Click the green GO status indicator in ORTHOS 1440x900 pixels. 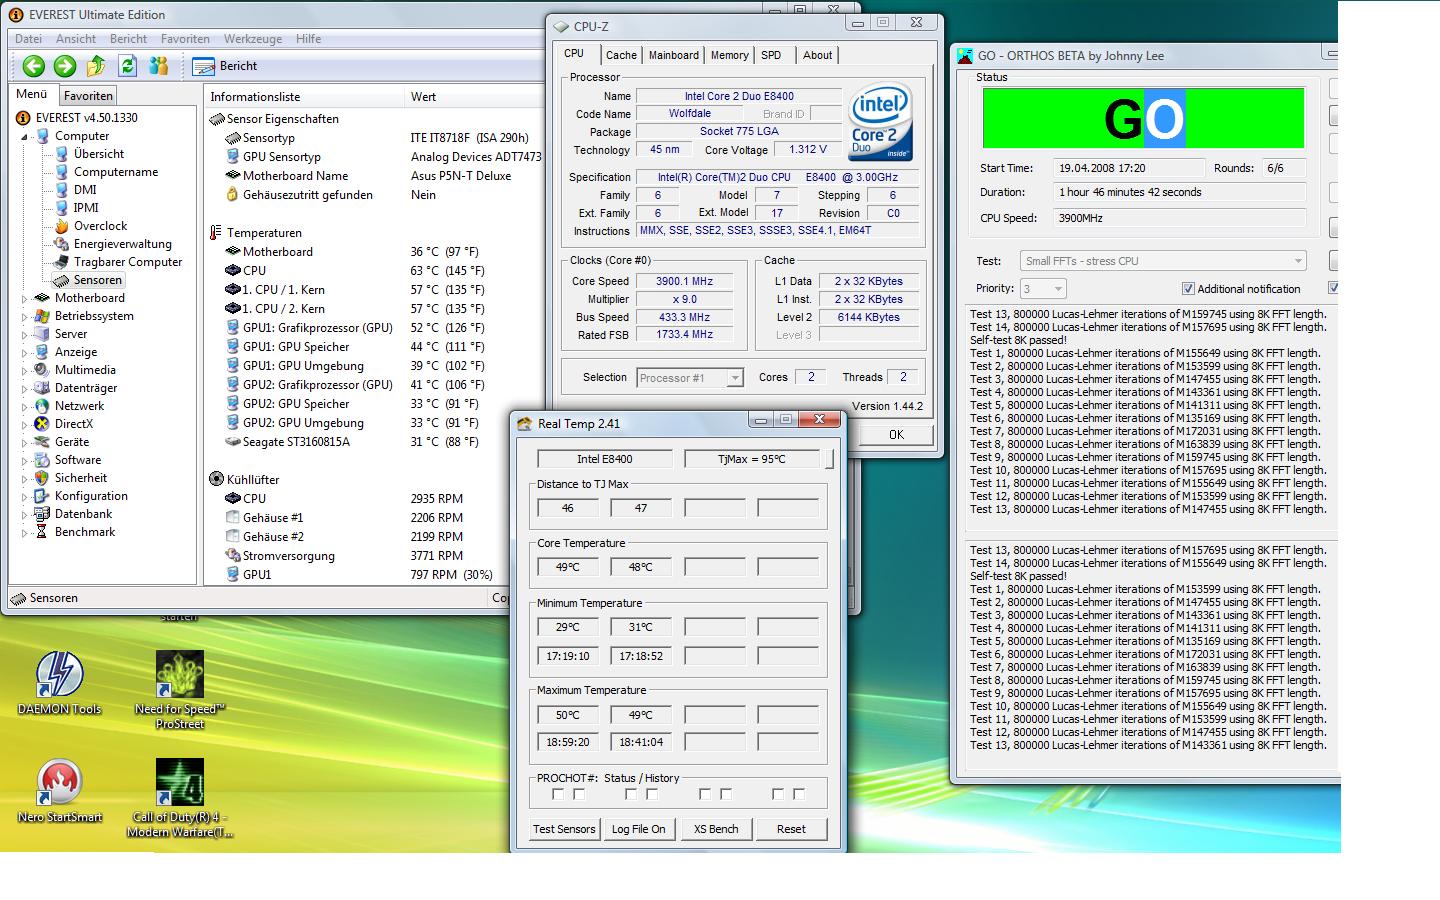click(1144, 118)
